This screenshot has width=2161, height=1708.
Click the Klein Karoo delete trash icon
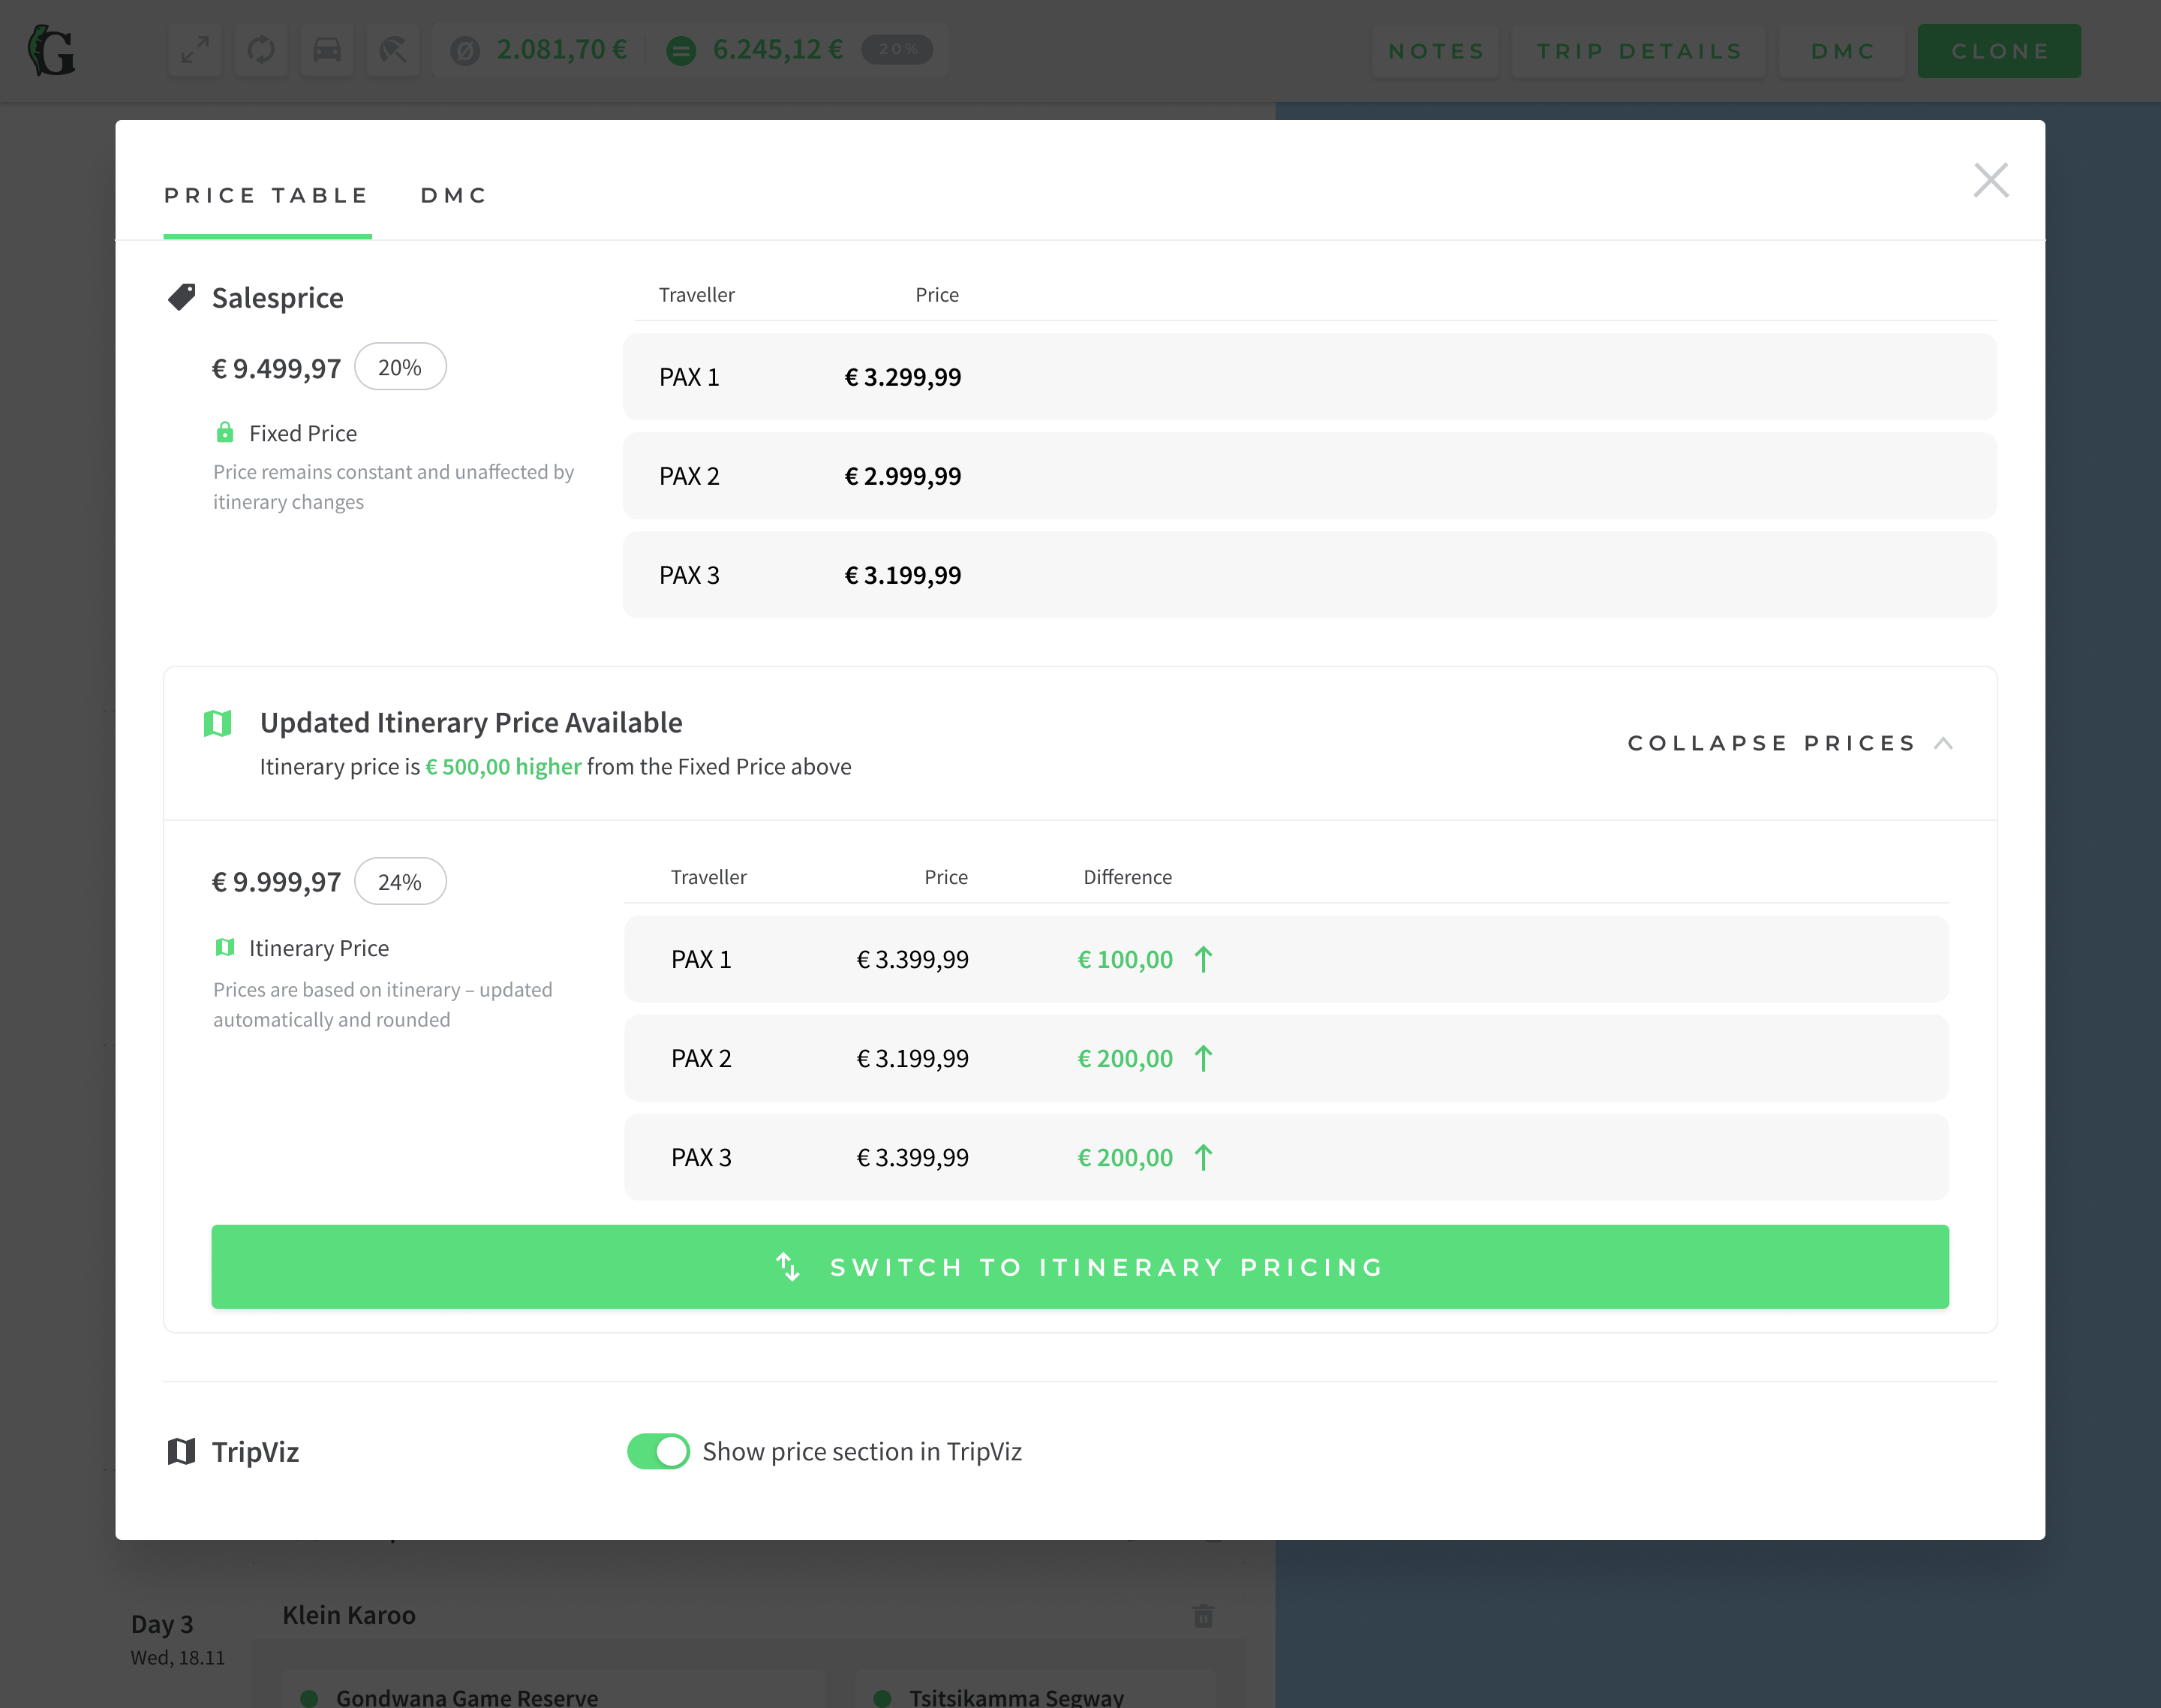tap(1203, 1616)
